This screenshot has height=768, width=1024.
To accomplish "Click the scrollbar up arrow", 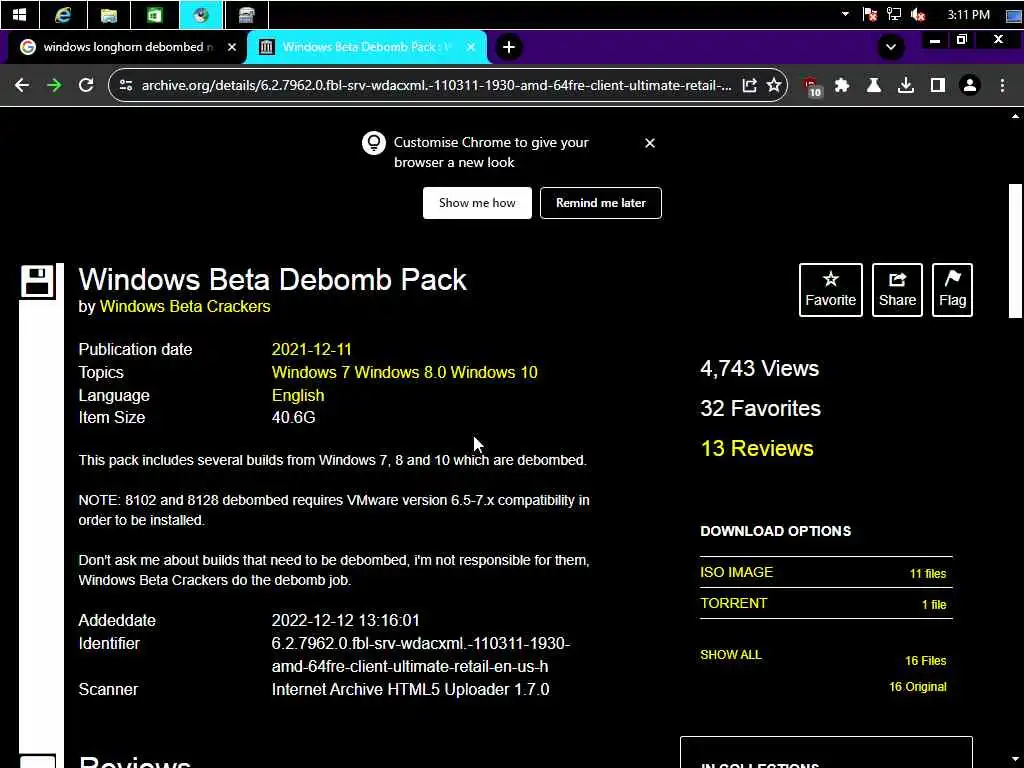I will pyautogui.click(x=1015, y=116).
